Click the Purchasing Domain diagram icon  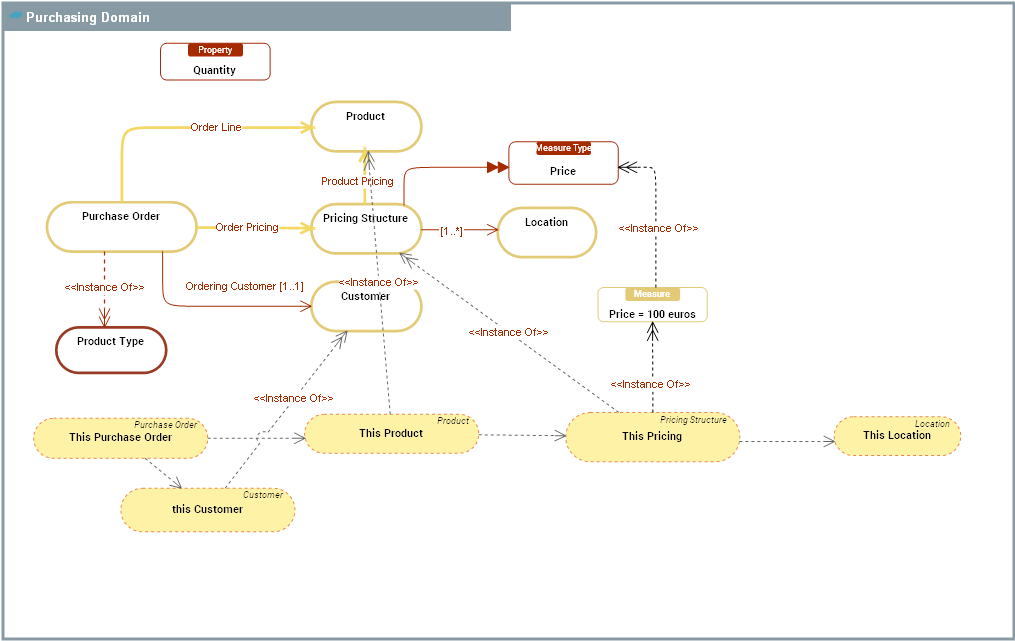coord(16,16)
